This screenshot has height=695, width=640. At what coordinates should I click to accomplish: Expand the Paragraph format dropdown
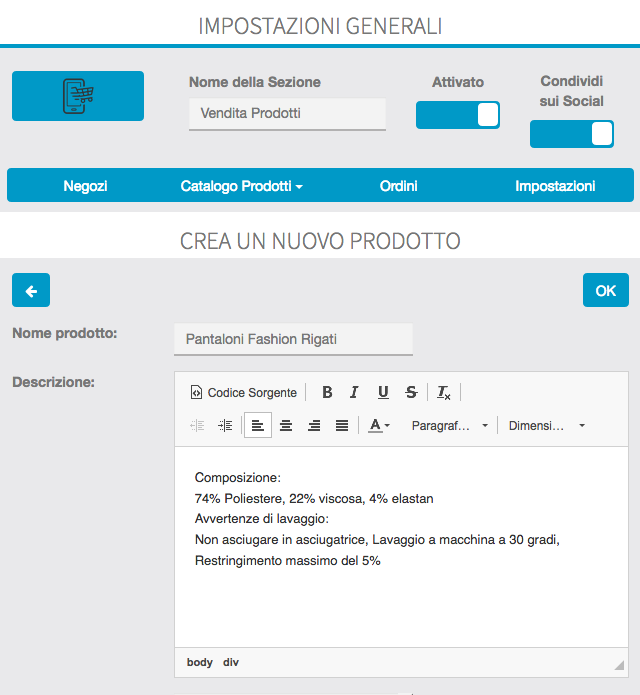(x=450, y=425)
